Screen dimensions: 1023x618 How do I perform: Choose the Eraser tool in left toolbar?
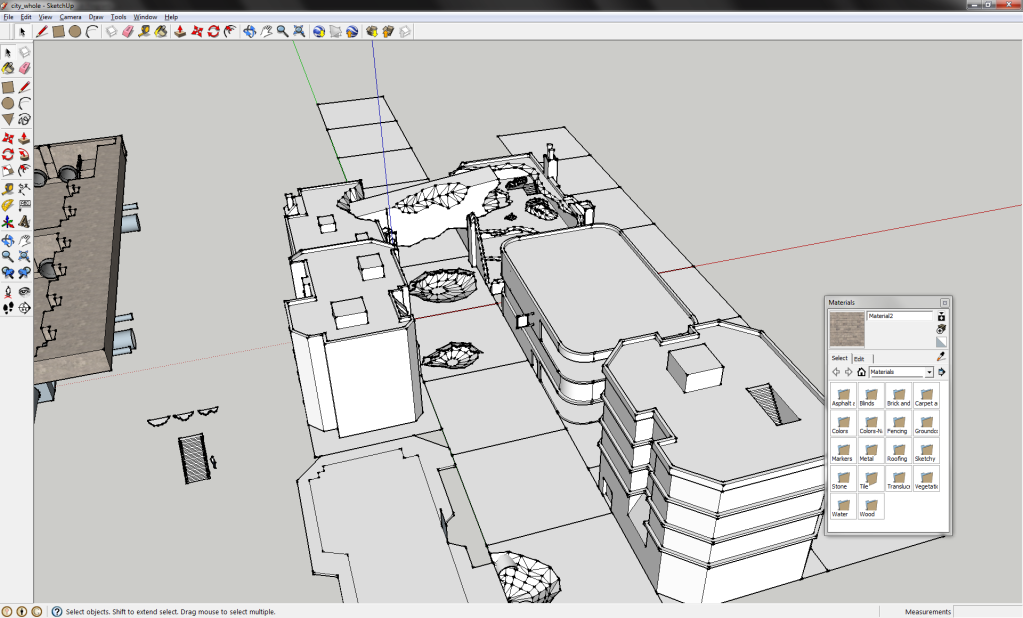point(24,68)
